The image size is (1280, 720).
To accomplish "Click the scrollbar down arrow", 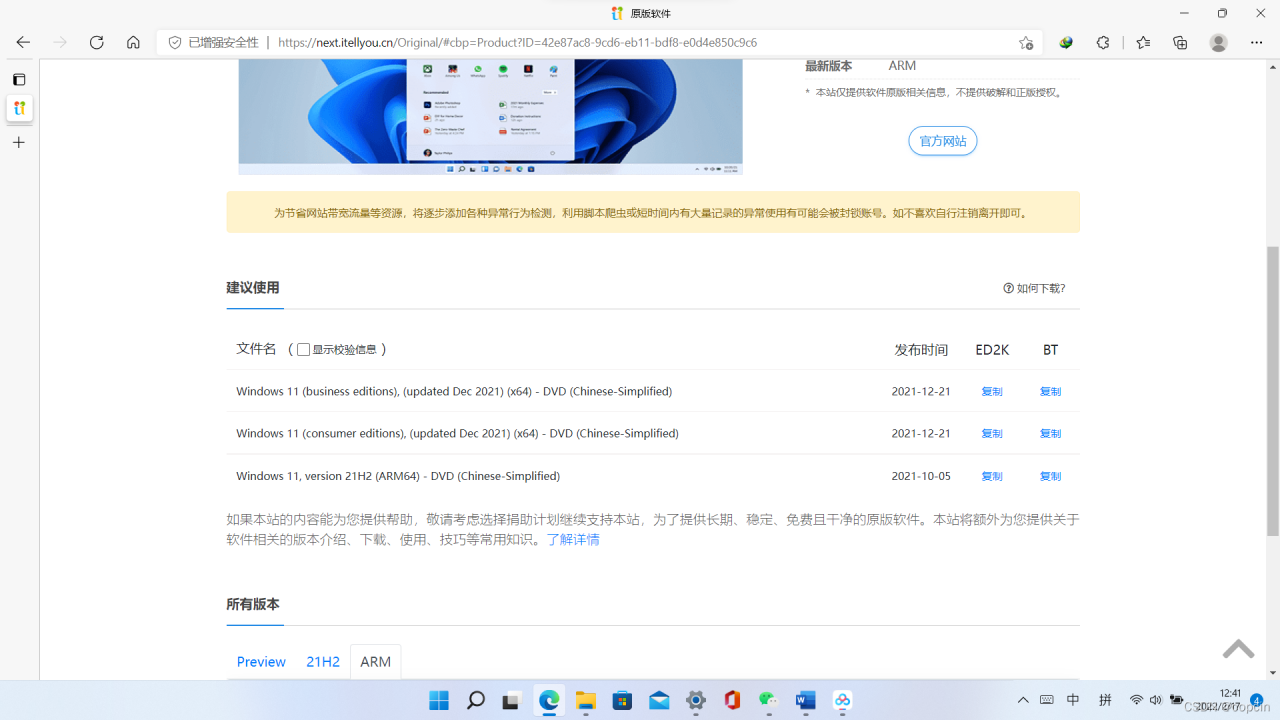I will [x=1272, y=673].
